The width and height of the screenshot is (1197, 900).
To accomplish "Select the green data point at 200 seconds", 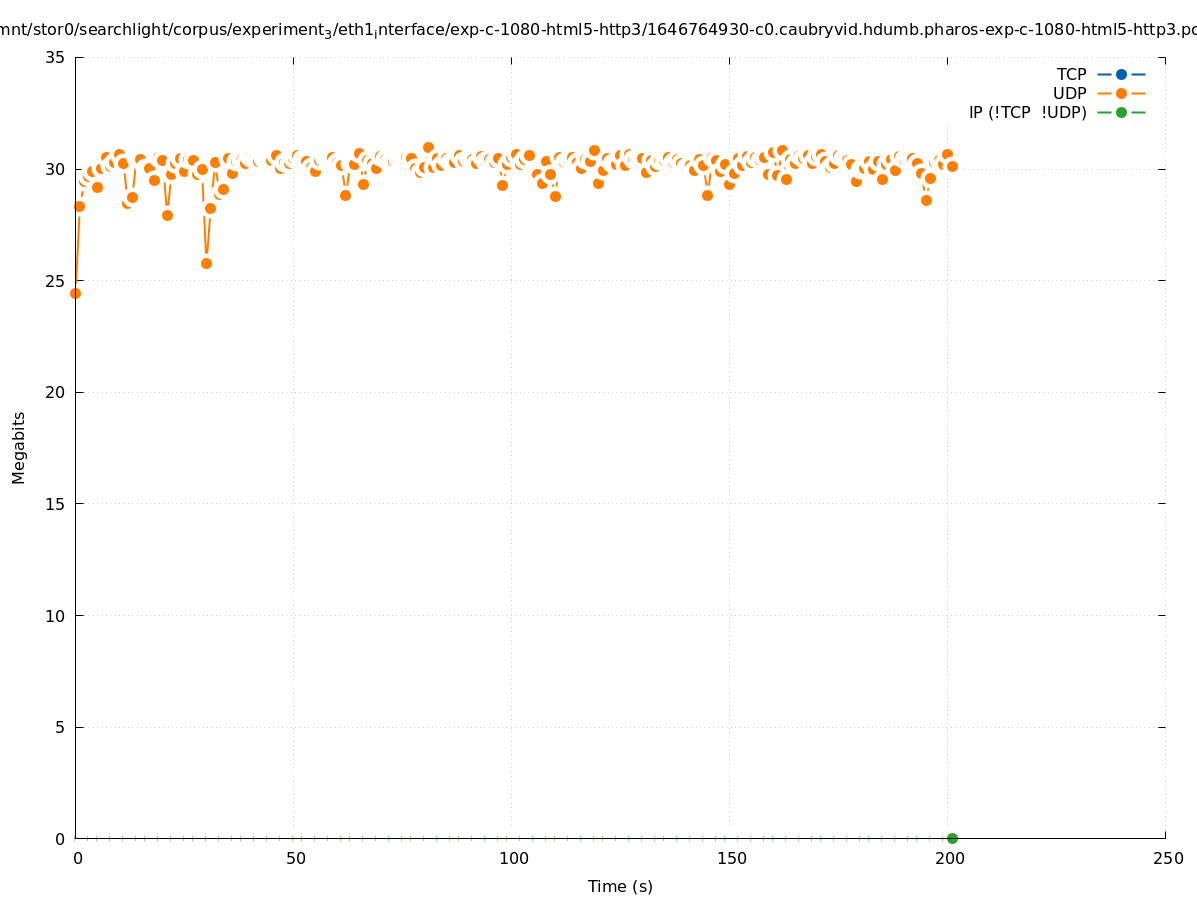I will 952,838.
